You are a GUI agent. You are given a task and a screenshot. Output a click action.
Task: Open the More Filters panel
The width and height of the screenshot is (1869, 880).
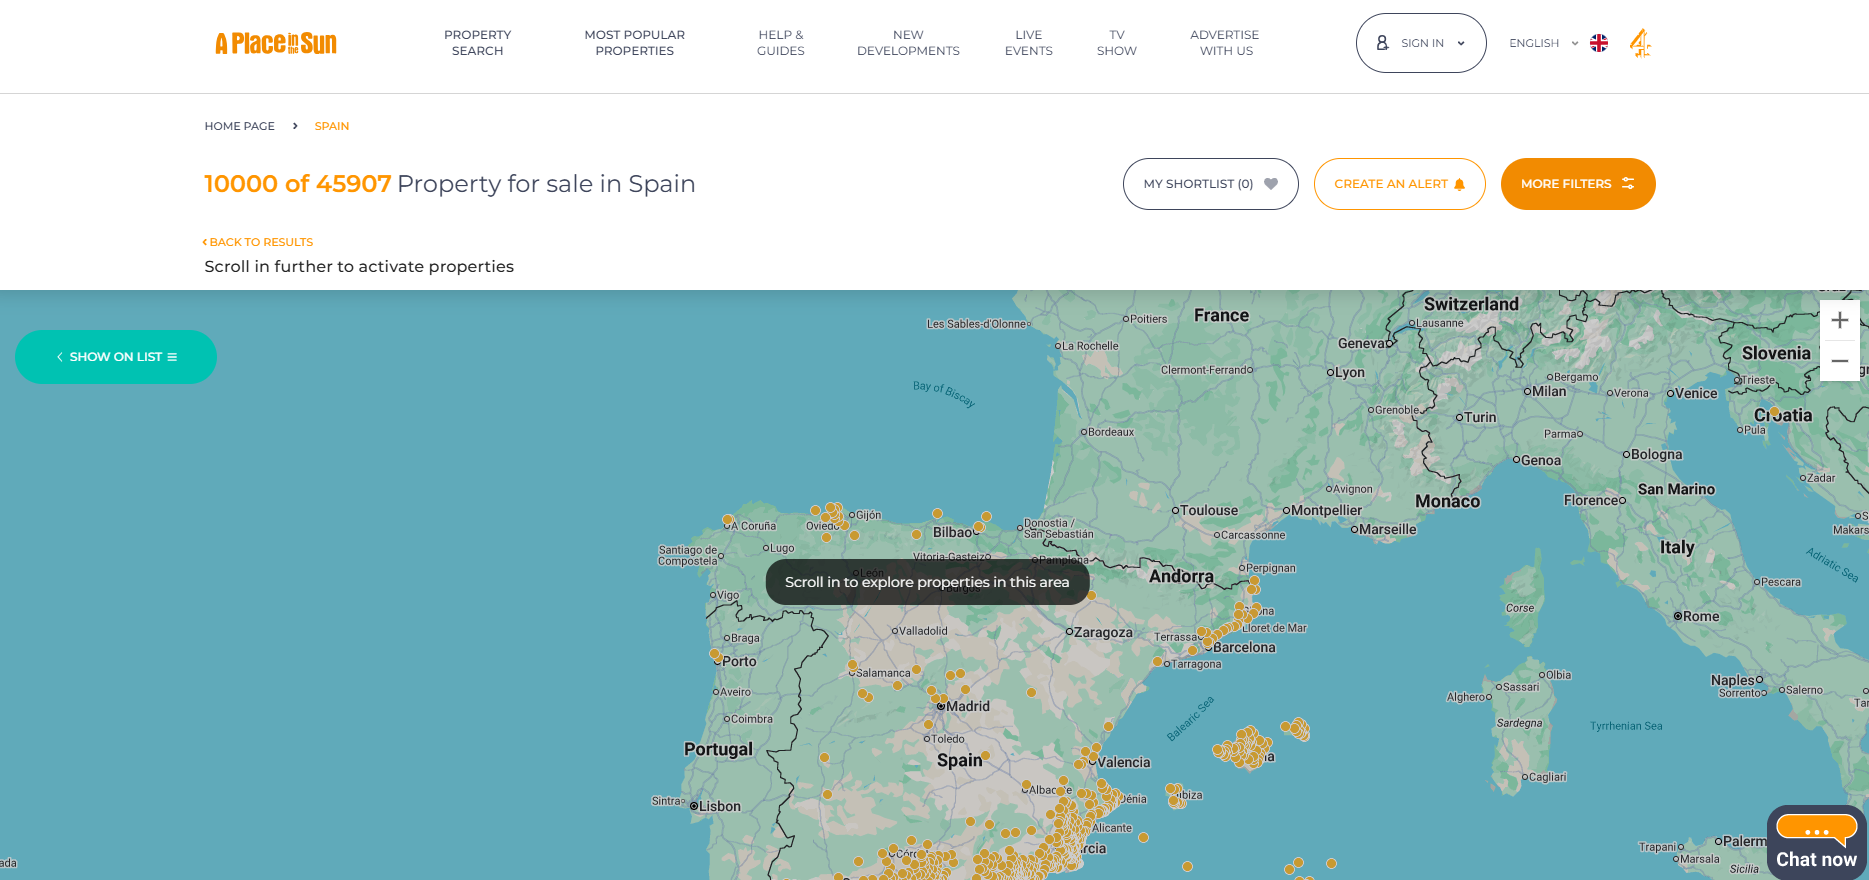coord(1577,184)
